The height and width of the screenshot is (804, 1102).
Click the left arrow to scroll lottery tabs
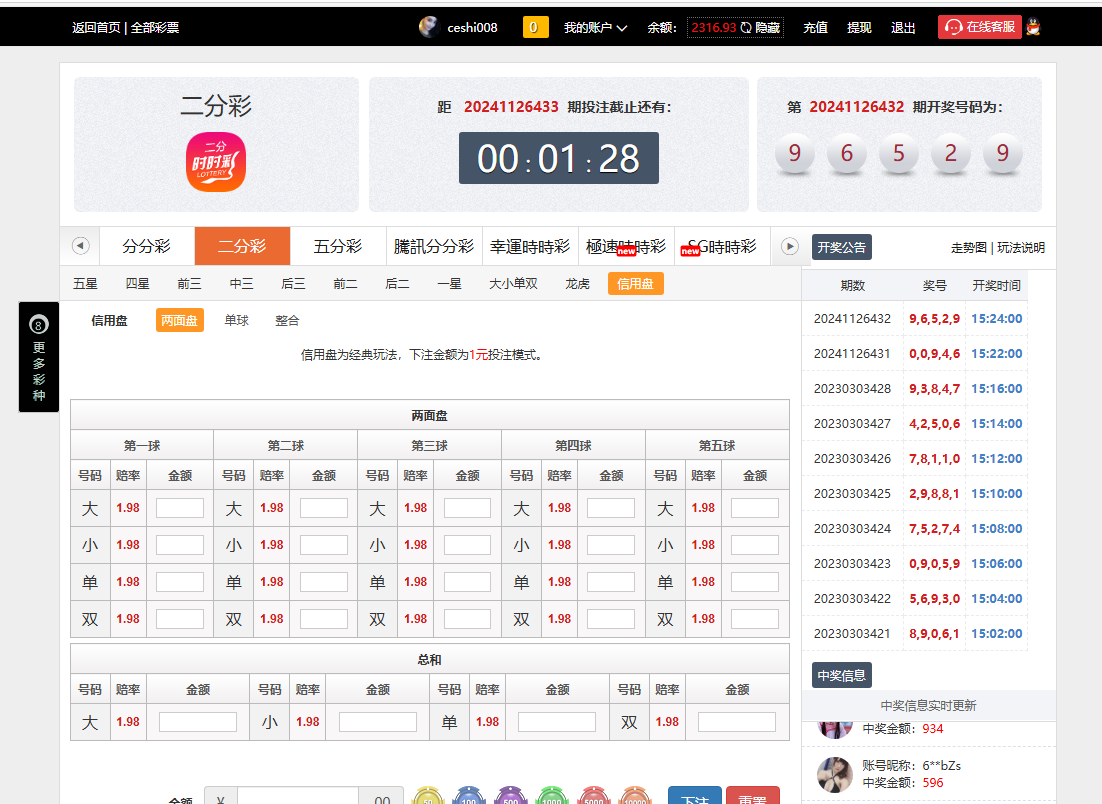[81, 245]
